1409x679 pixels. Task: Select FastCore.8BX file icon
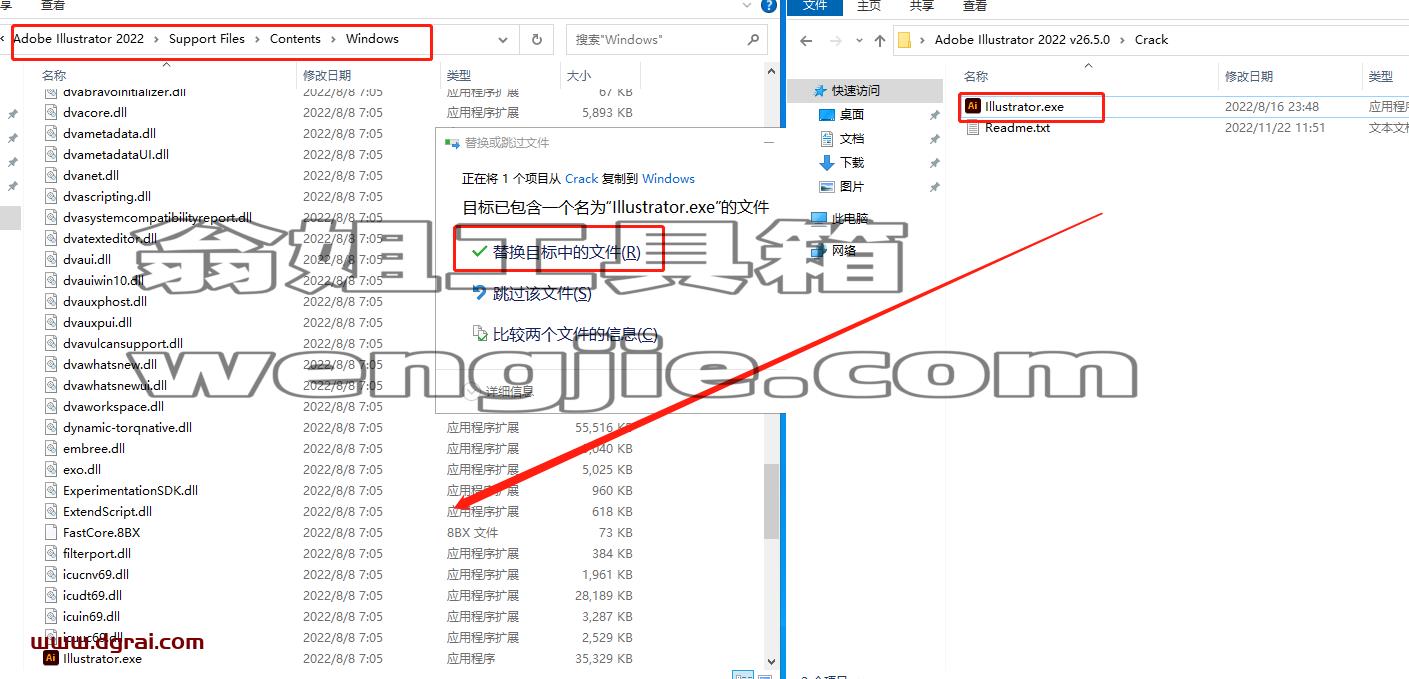(51, 532)
